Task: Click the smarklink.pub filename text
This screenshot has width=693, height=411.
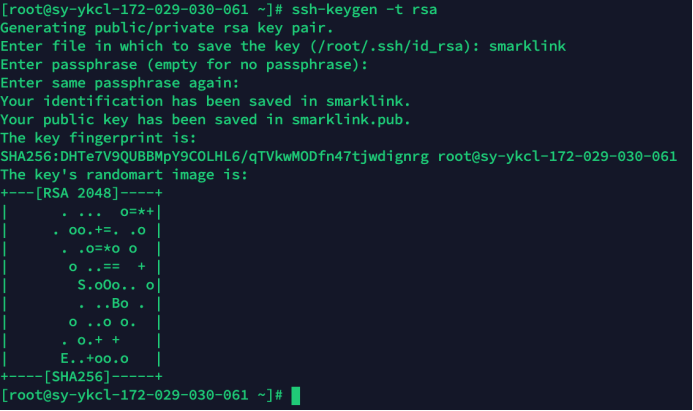Action: coord(347,120)
